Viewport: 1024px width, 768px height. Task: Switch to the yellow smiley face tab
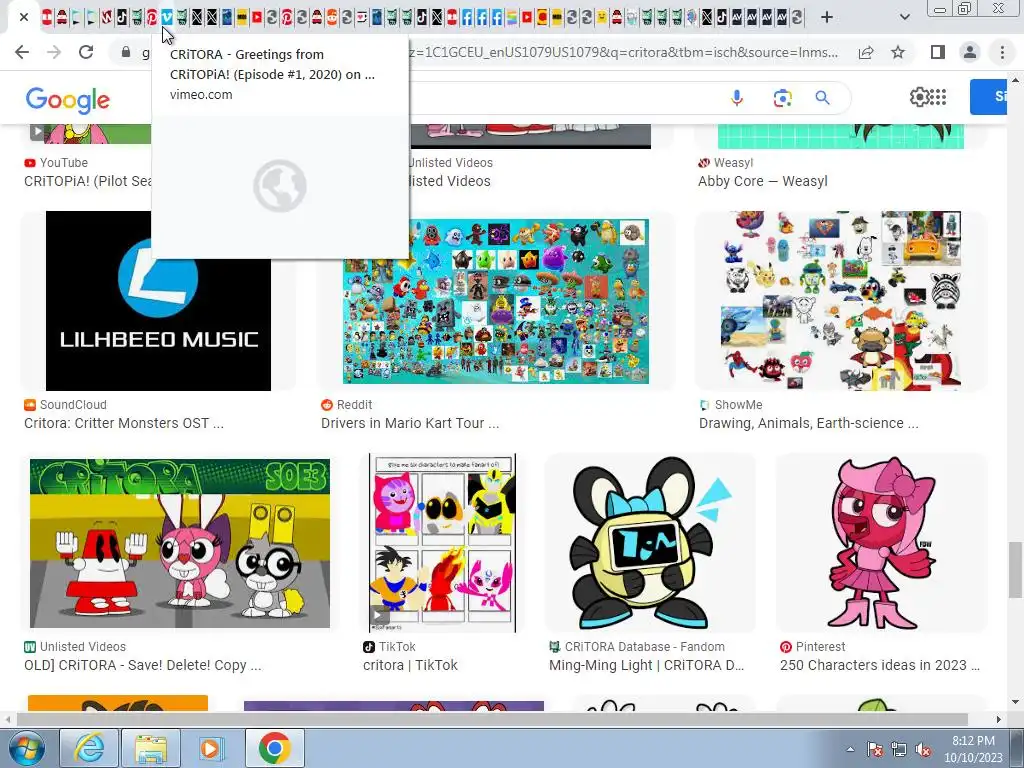click(601, 18)
